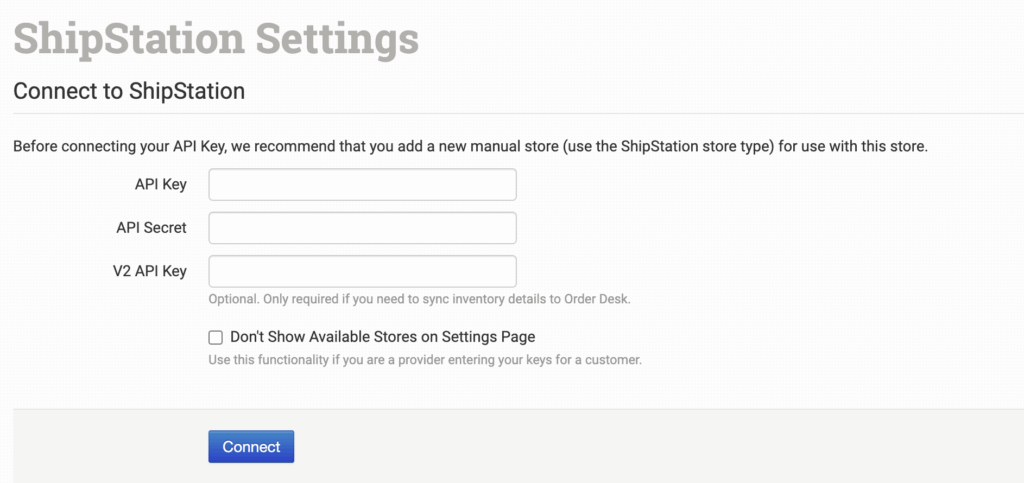Click the 'Optional. Only required' hint text
Screen dimensions: 1024x483
[420, 299]
